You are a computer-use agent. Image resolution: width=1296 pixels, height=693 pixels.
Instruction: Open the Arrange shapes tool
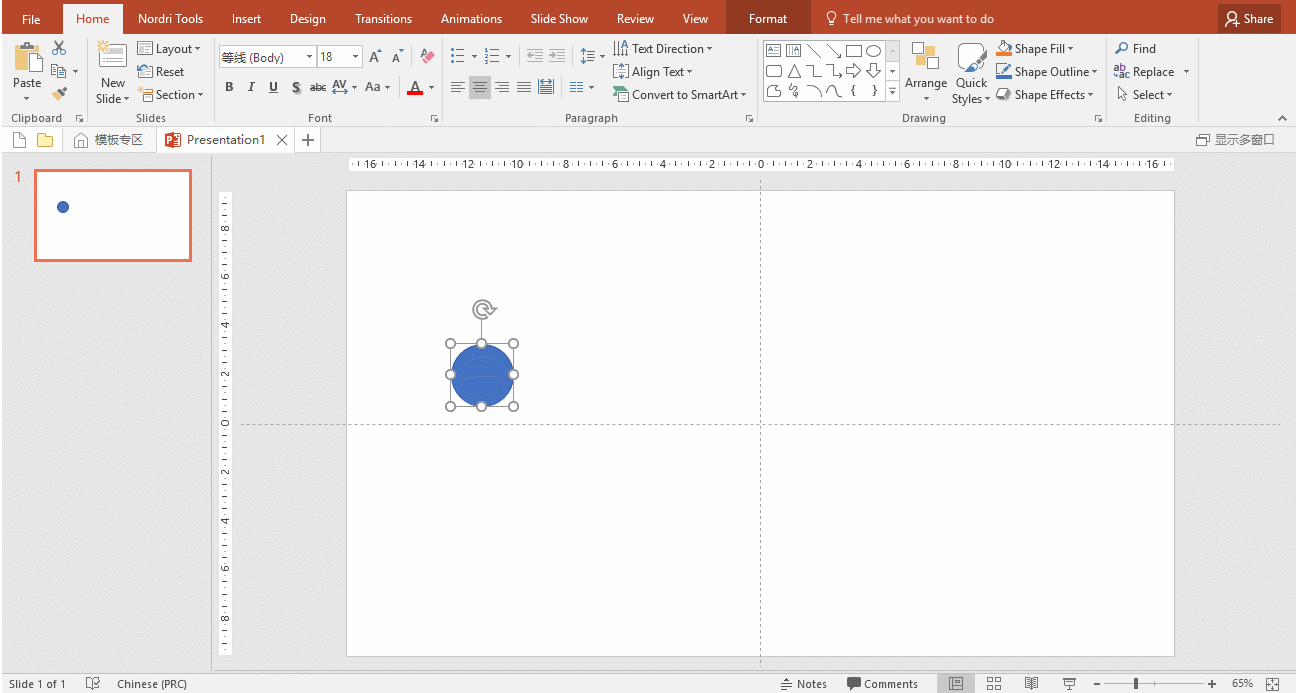tap(925, 72)
